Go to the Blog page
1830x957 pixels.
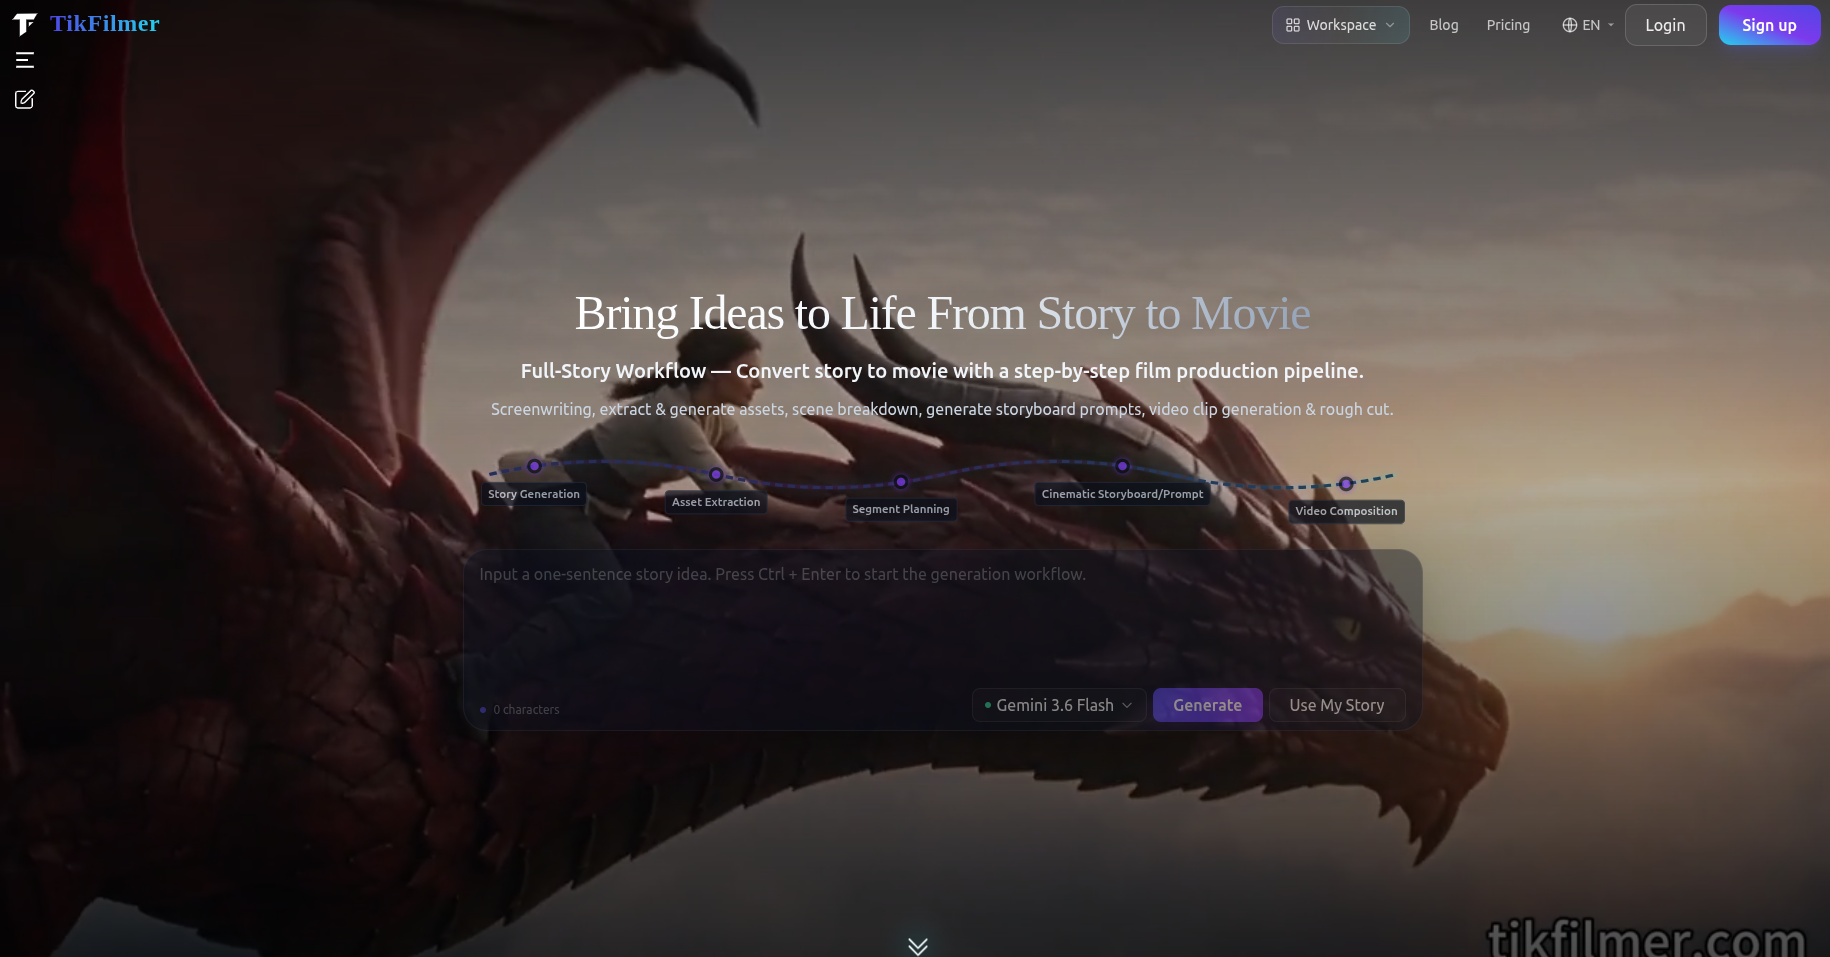(1443, 25)
